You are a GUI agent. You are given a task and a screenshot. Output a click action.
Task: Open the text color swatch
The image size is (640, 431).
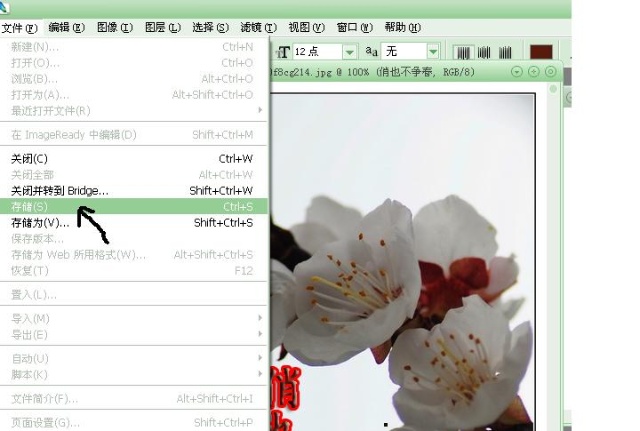pyautogui.click(x=541, y=51)
